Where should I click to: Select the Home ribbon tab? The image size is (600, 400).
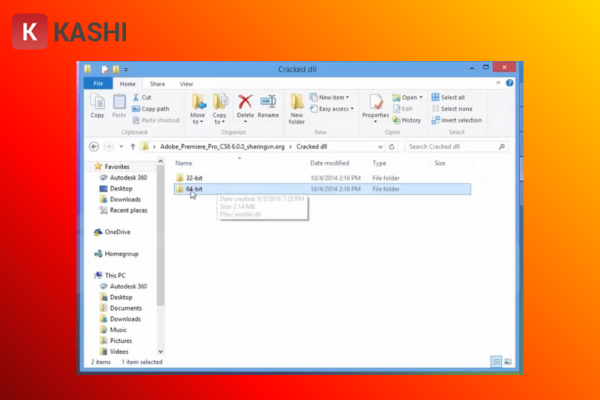pos(127,84)
